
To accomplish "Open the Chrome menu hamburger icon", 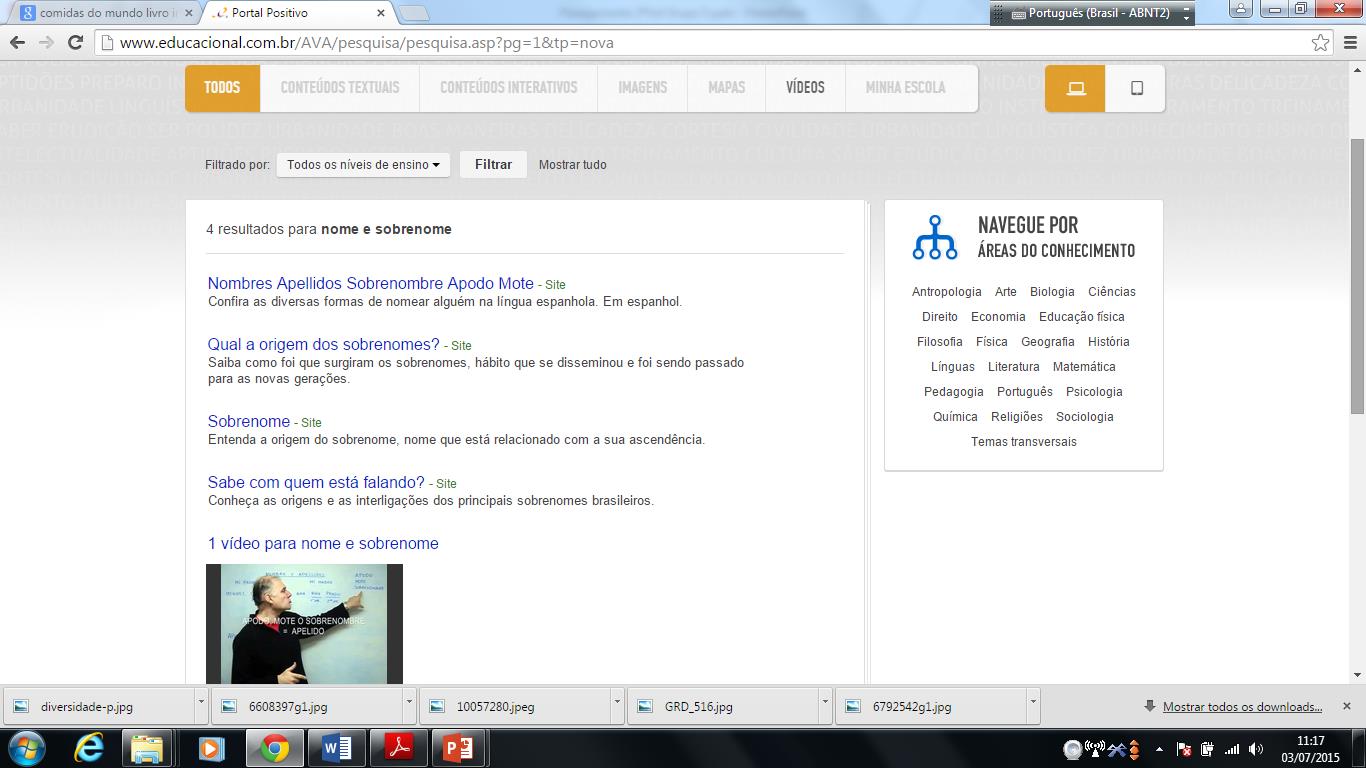I will click(x=1349, y=43).
